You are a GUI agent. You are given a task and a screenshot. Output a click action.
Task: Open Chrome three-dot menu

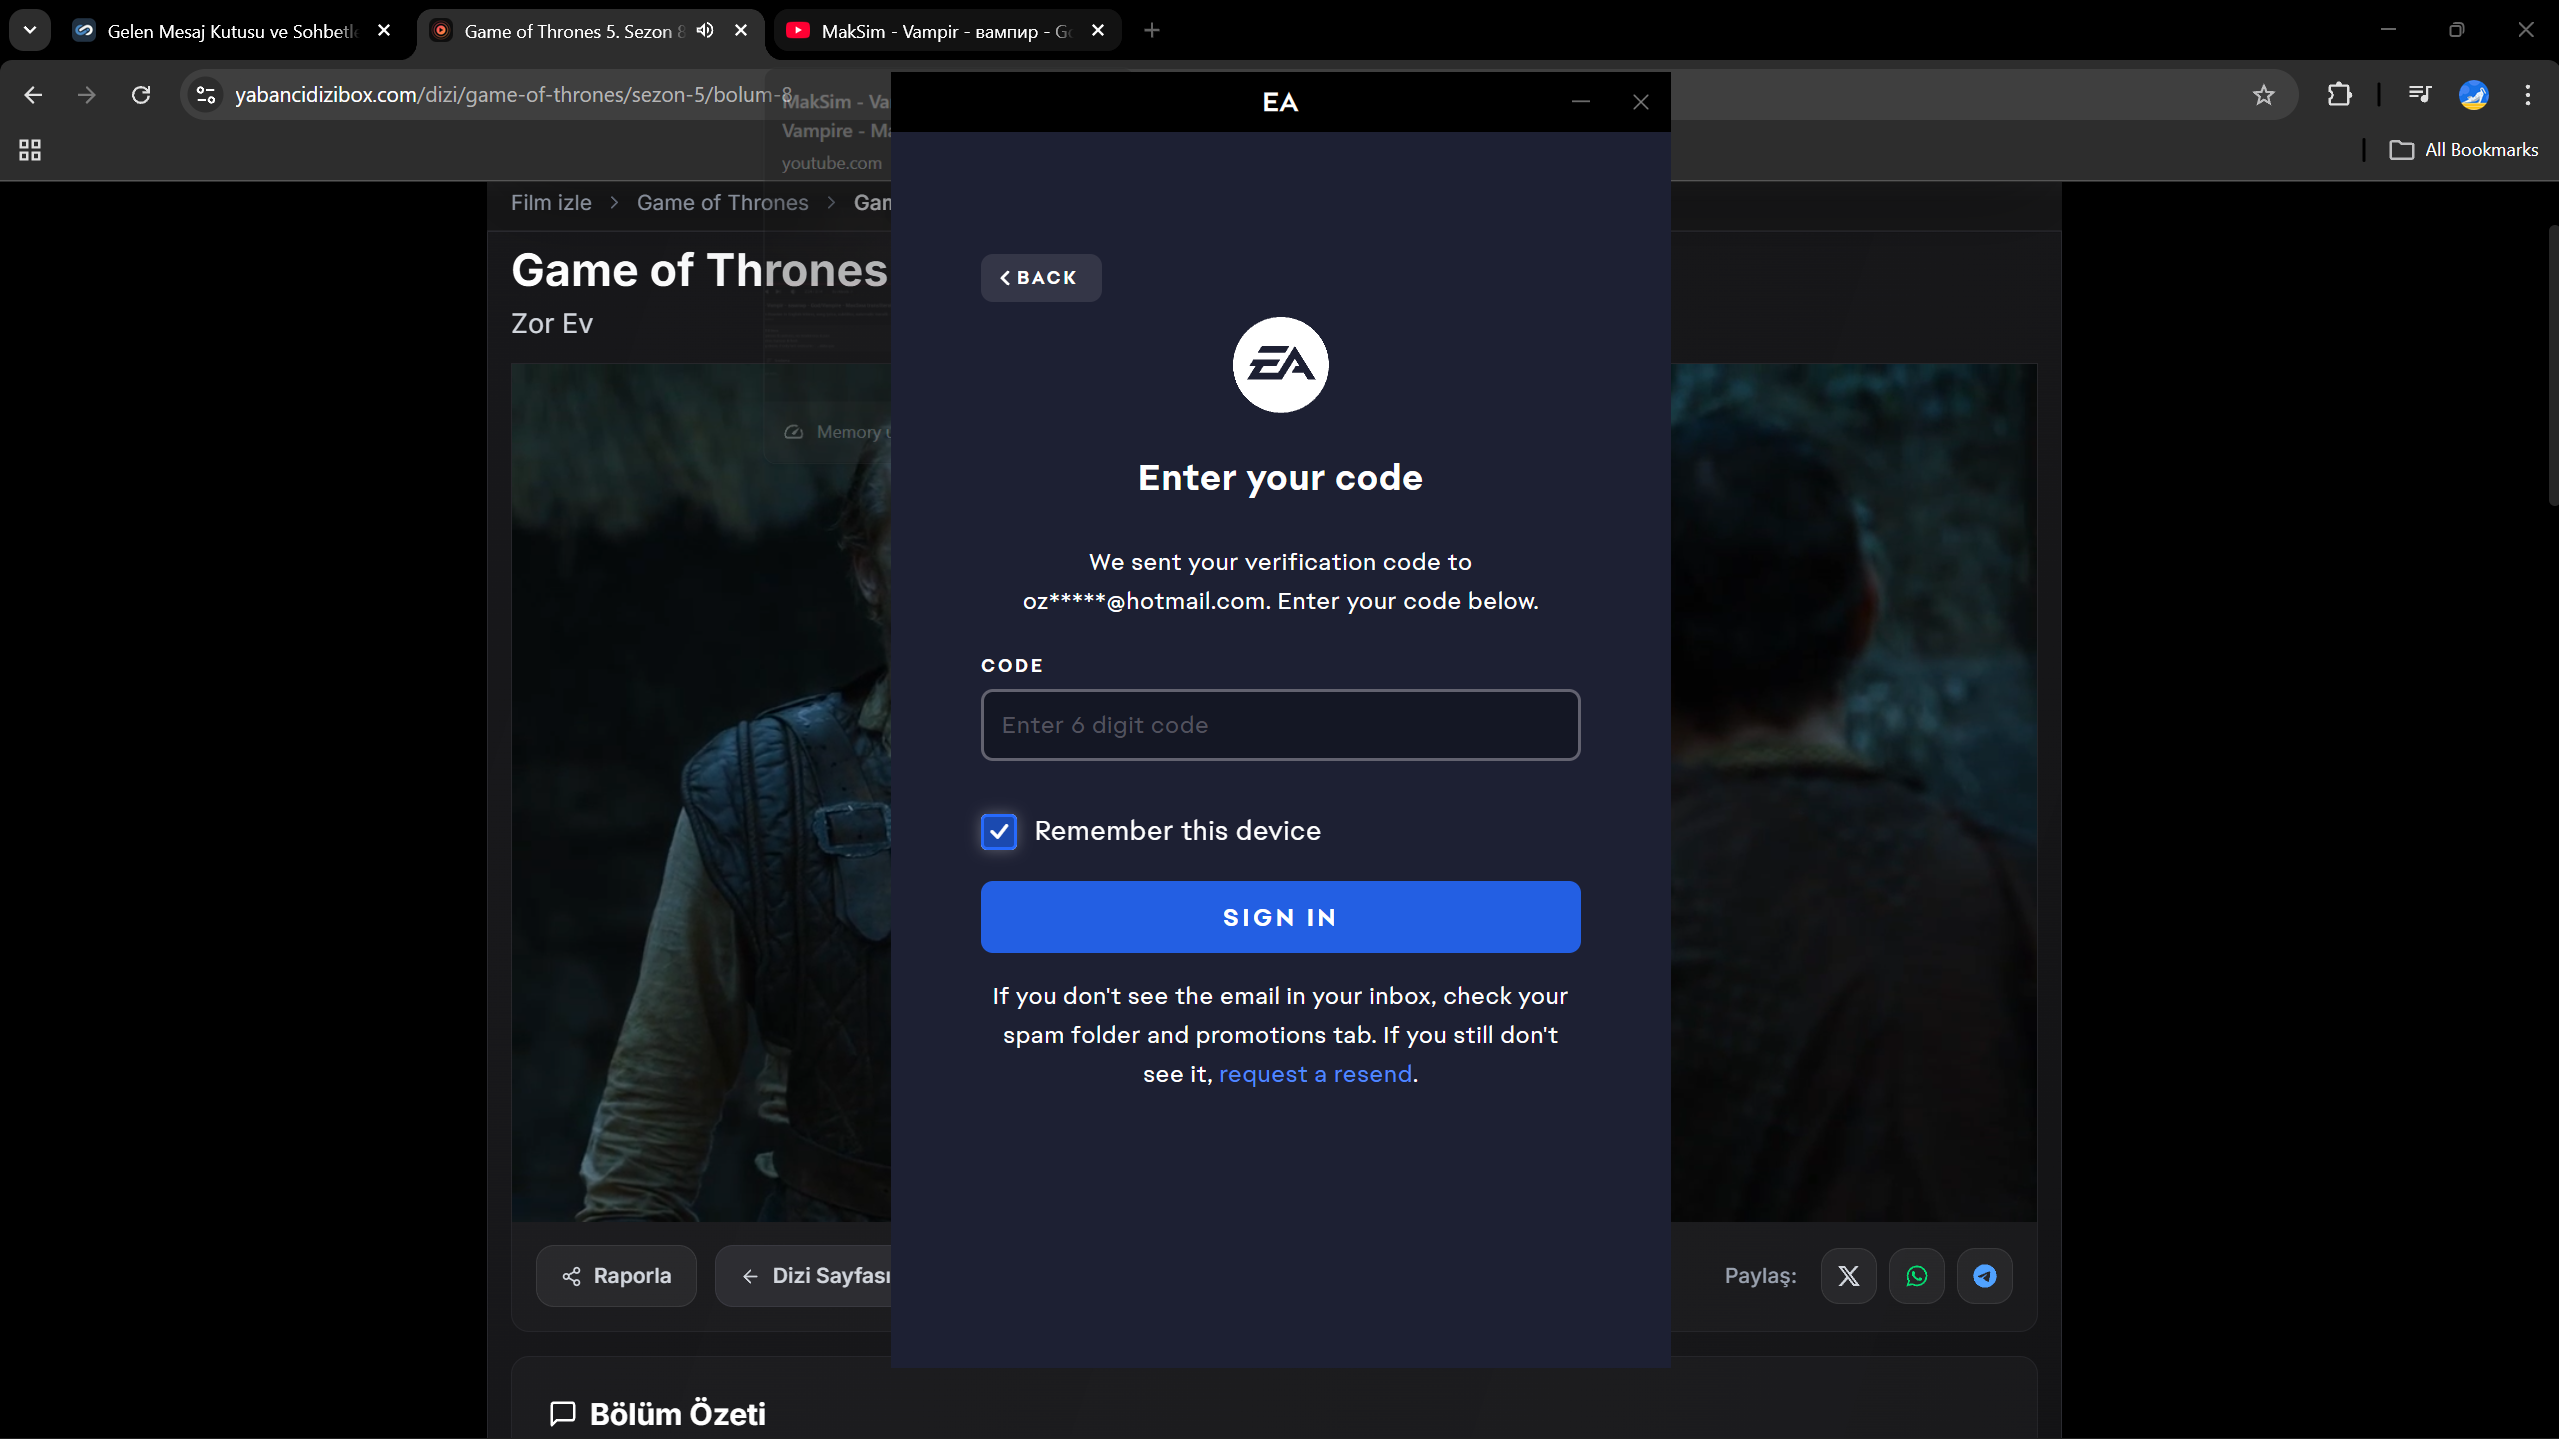(2527, 95)
